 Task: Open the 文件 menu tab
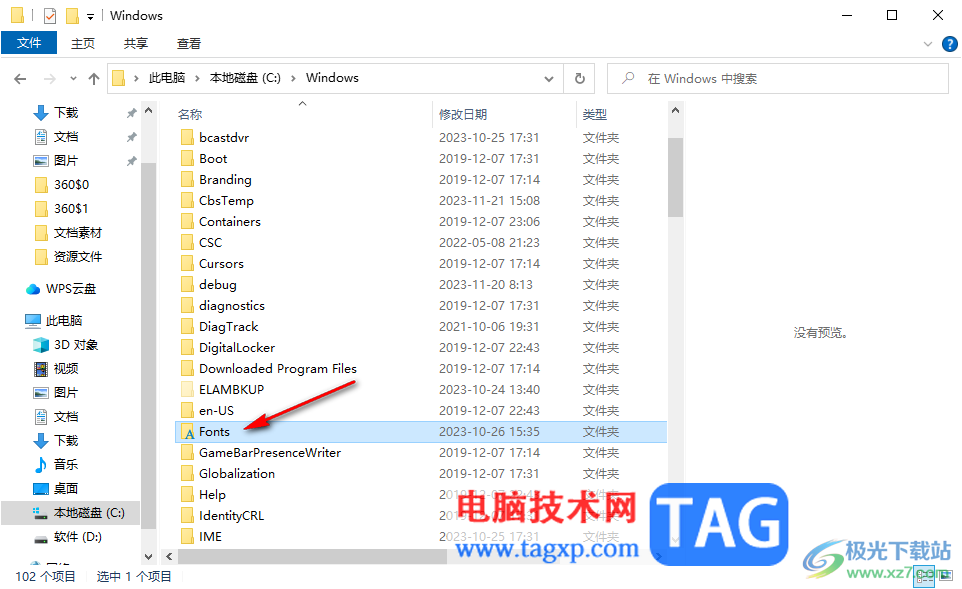point(29,43)
